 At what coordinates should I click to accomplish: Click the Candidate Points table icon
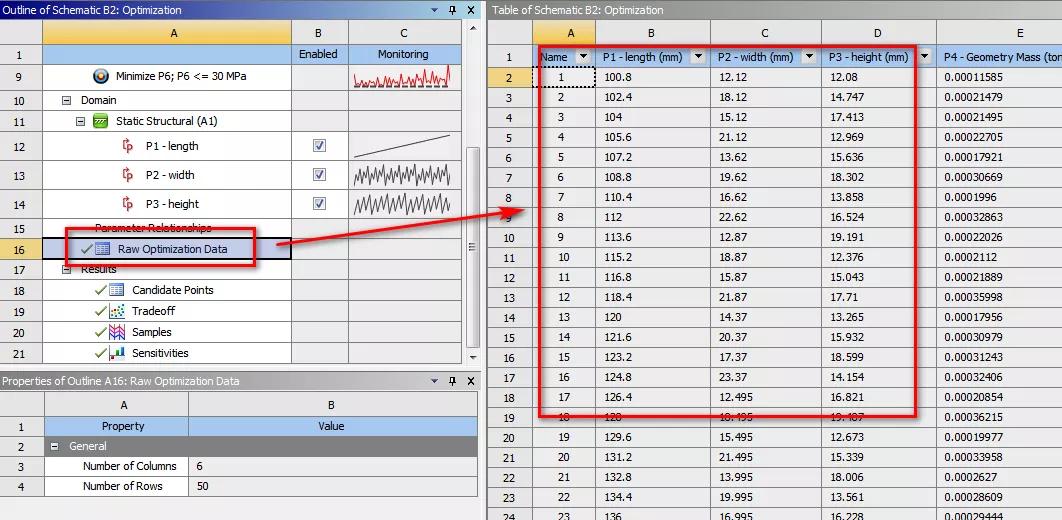116,290
